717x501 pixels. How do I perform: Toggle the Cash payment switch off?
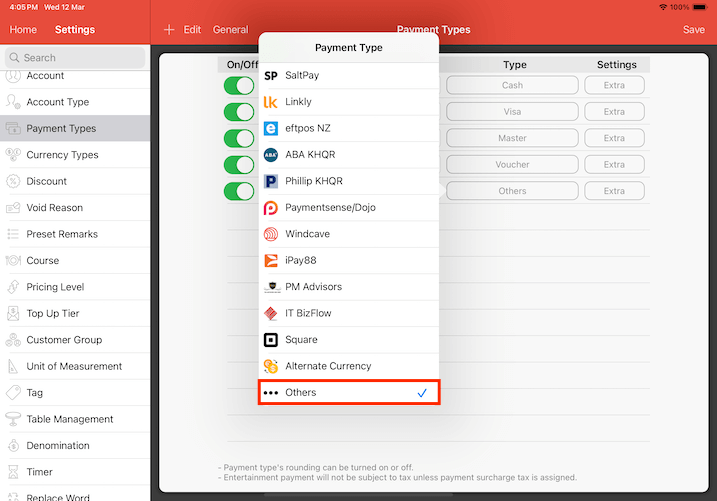click(x=240, y=86)
